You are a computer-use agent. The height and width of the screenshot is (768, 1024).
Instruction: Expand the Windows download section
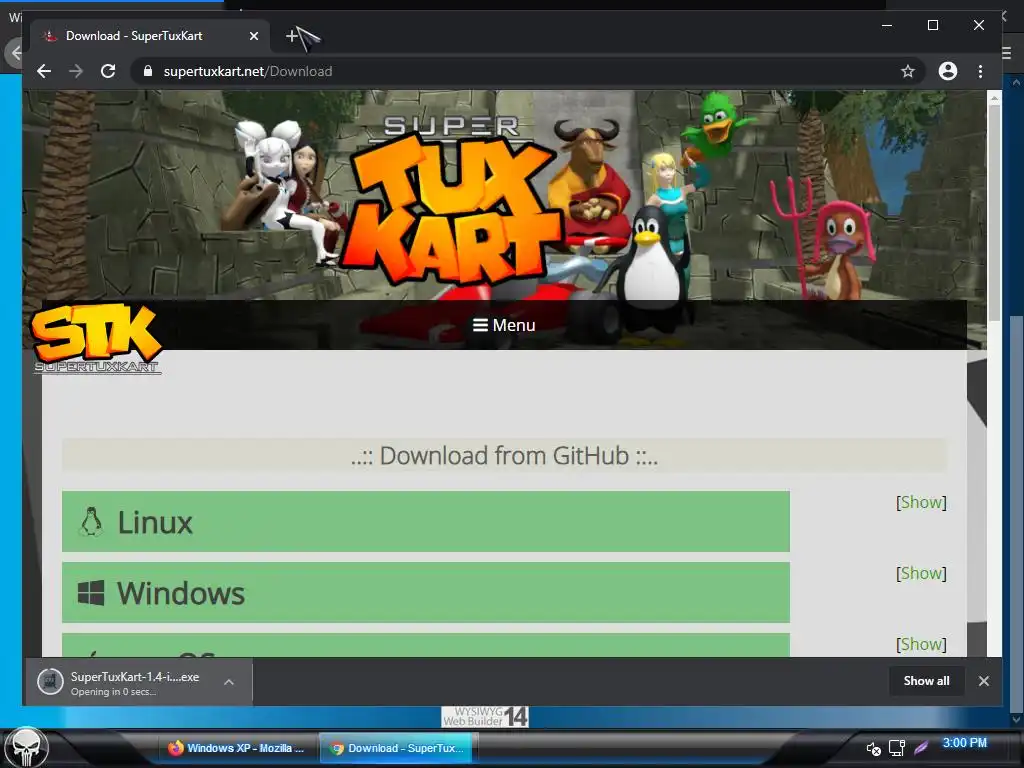point(426,592)
